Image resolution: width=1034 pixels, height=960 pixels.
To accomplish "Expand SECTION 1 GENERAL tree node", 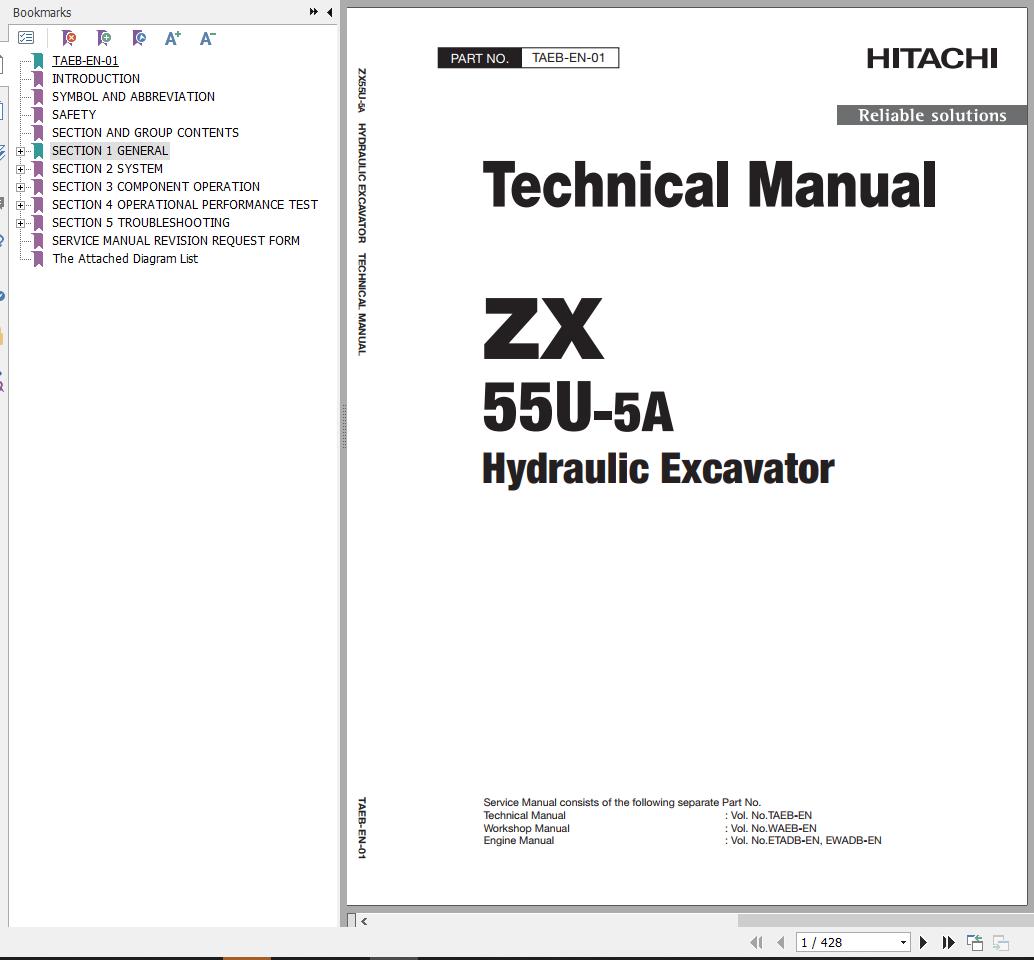I will point(20,151).
